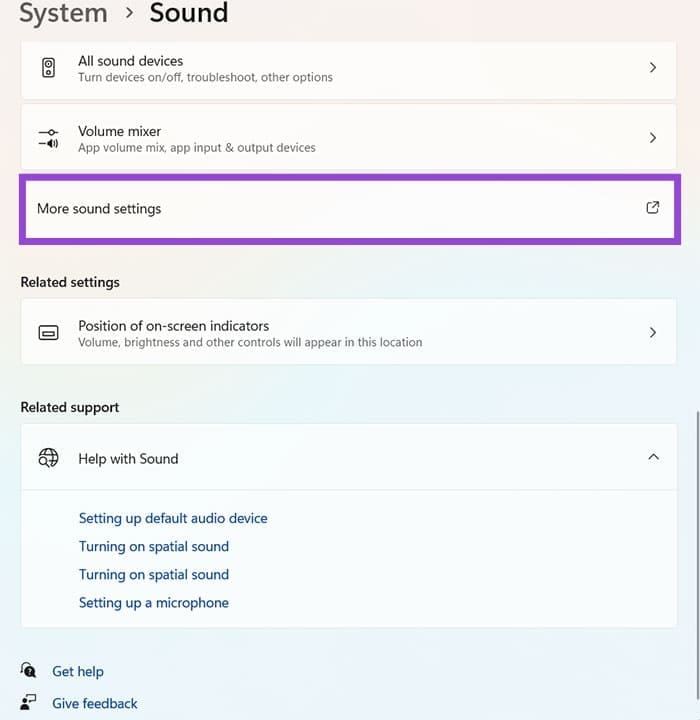Expand Volume mixer using its right chevron
This screenshot has width=700, height=720.
pyautogui.click(x=653, y=138)
